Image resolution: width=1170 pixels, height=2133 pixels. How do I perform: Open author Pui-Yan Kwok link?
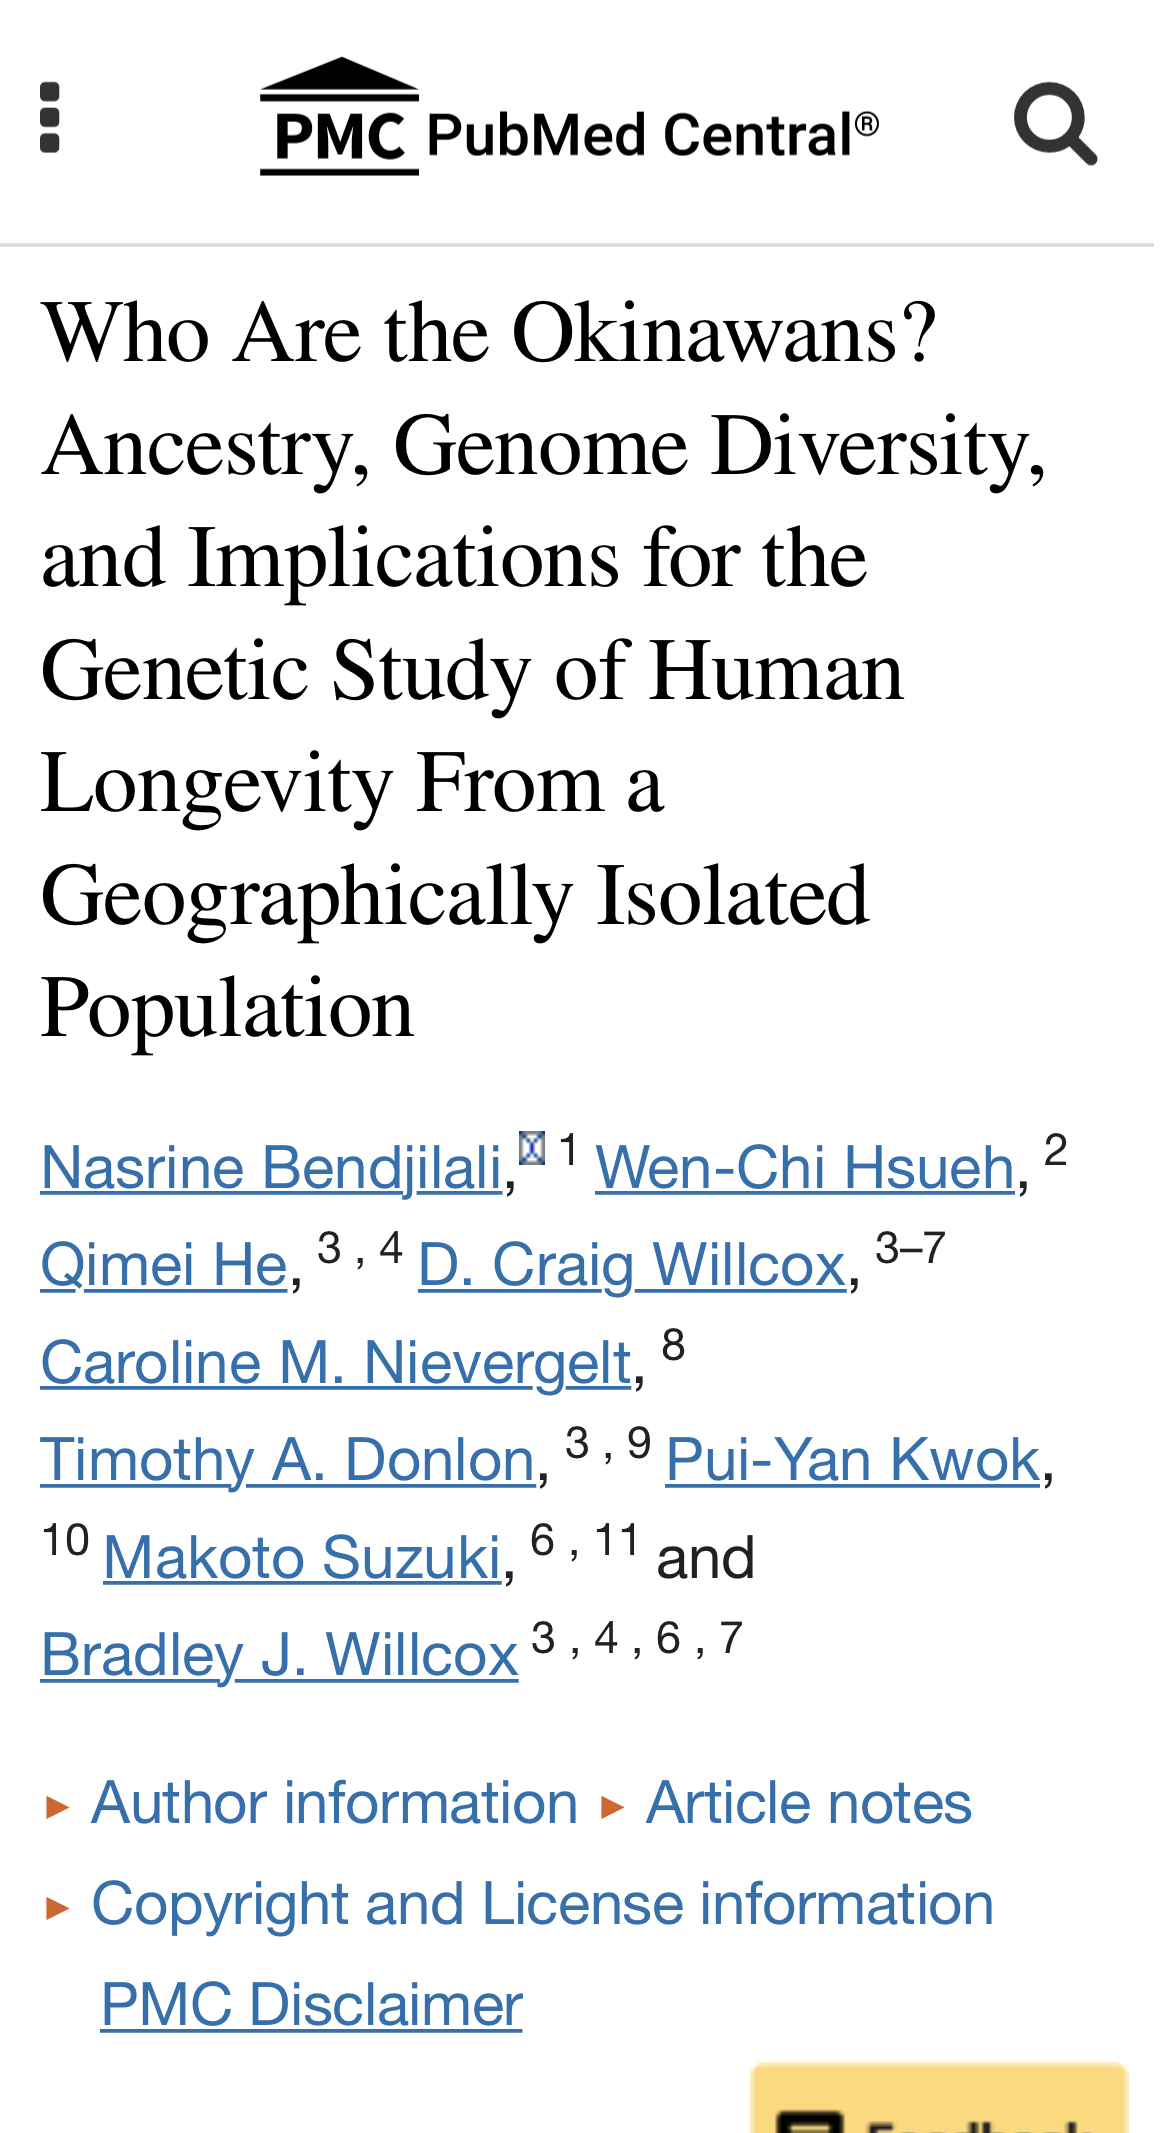coord(853,1460)
